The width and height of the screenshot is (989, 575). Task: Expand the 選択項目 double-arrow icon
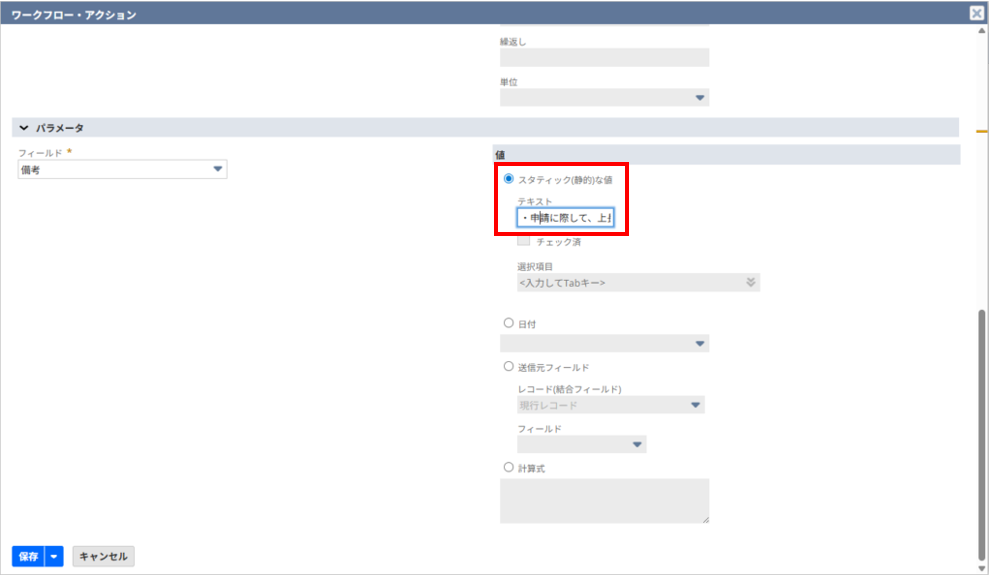point(750,283)
